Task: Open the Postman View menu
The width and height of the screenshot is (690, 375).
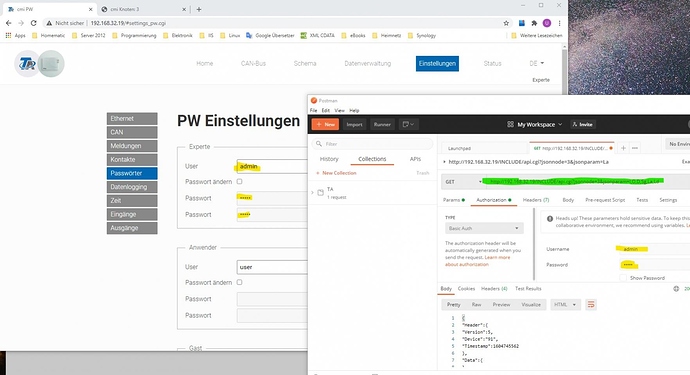Action: coord(339,110)
